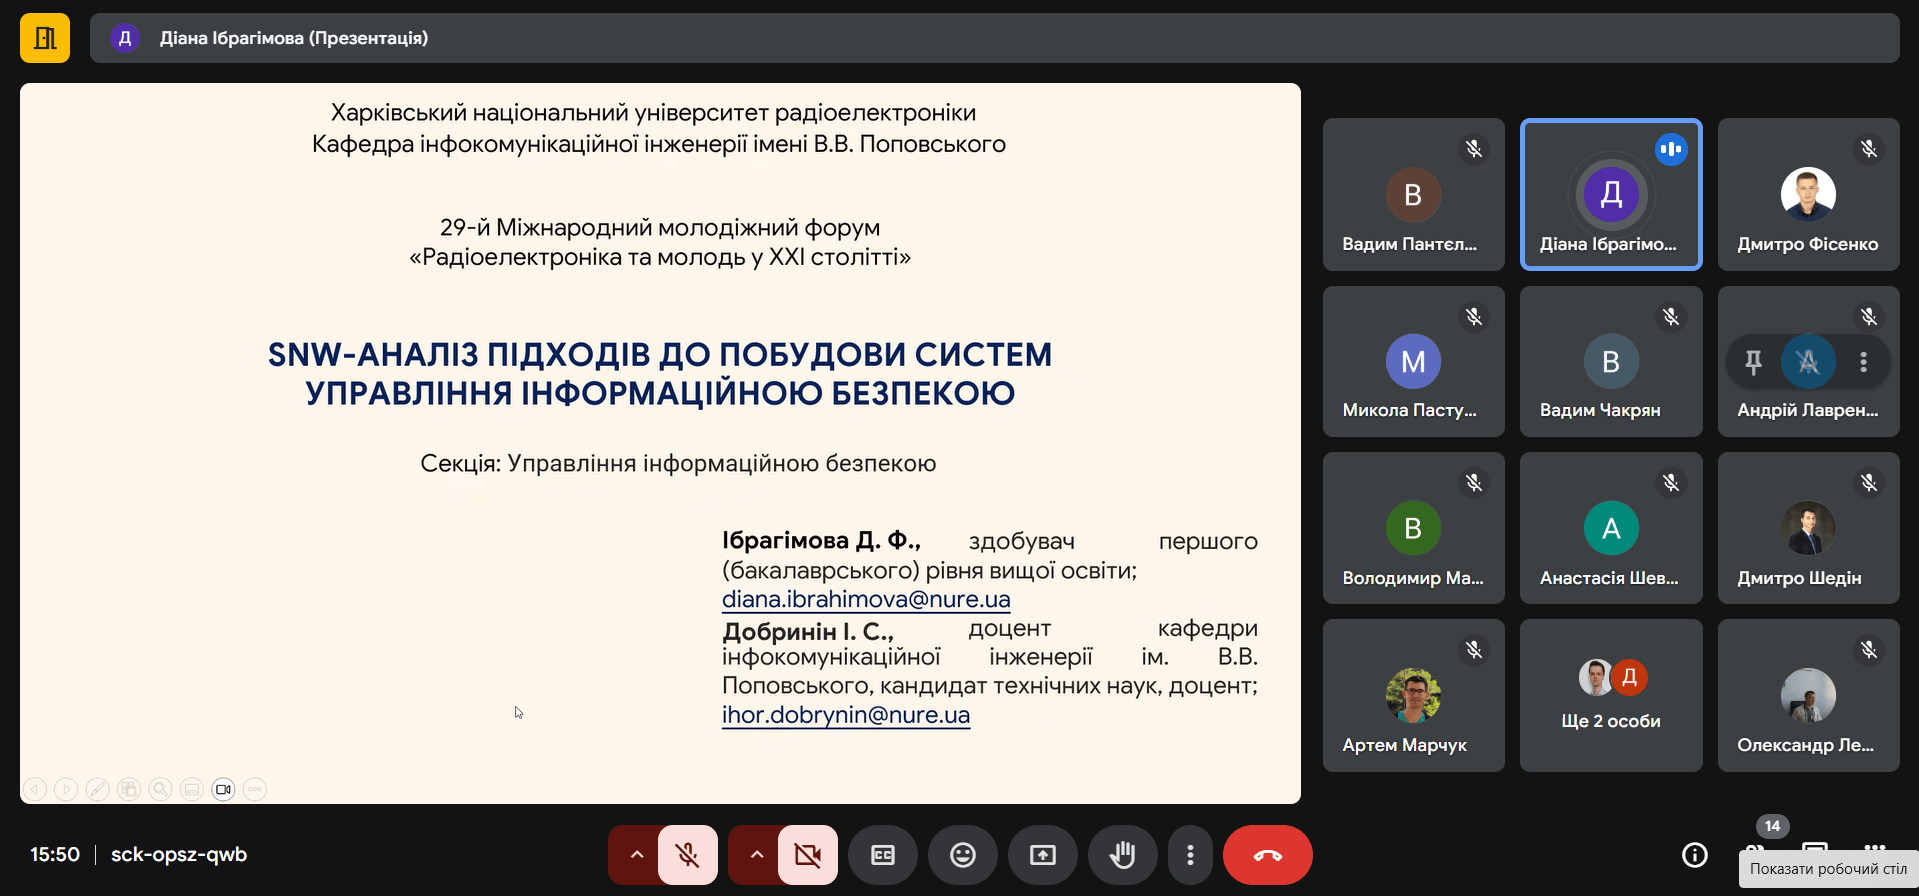Turn on camera with crossed camera button
The height and width of the screenshot is (896, 1919).
coord(807,855)
